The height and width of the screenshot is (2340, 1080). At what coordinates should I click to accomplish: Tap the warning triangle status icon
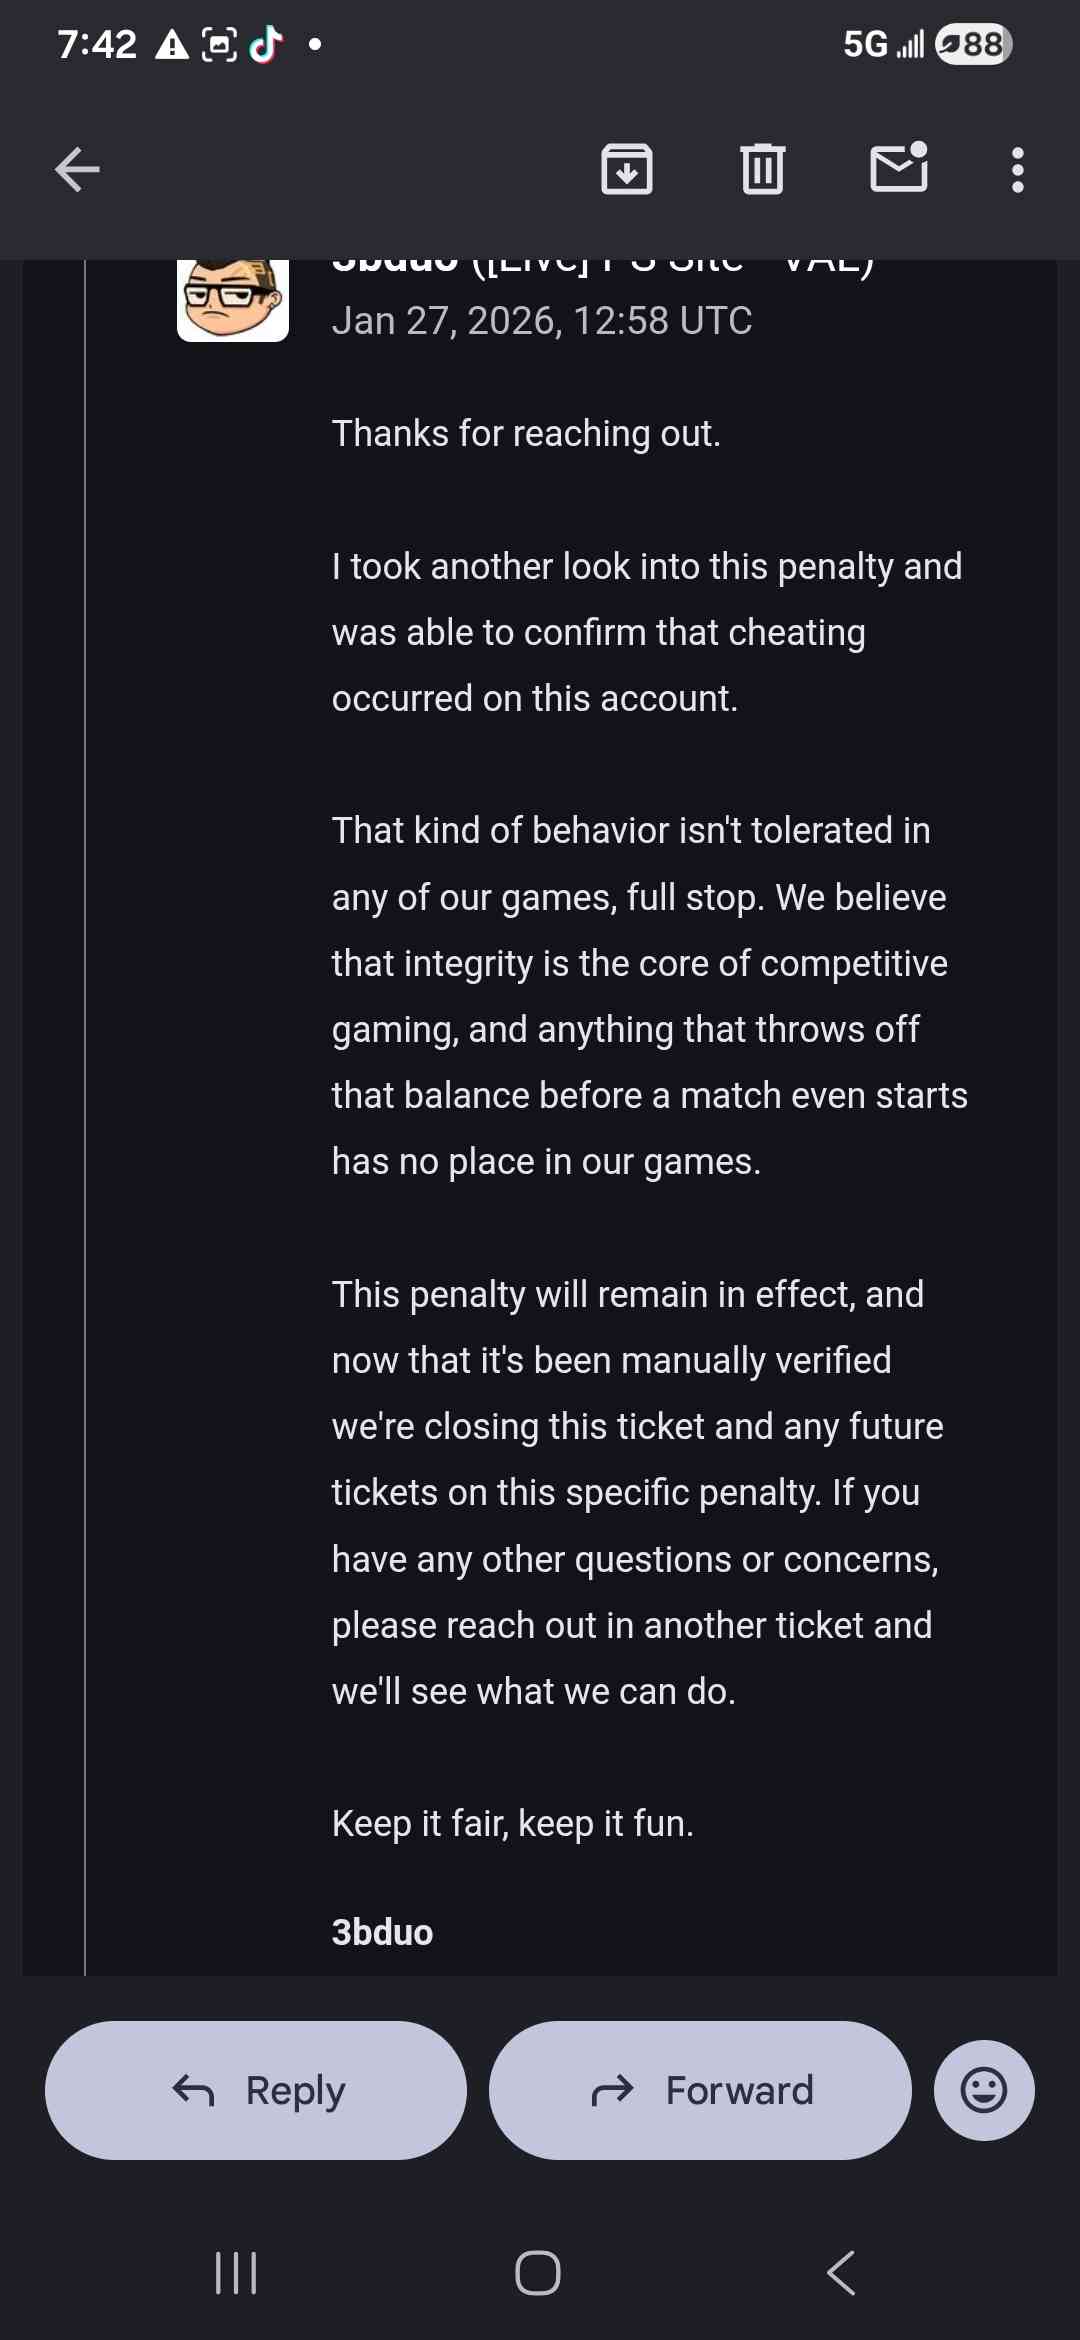pos(172,45)
